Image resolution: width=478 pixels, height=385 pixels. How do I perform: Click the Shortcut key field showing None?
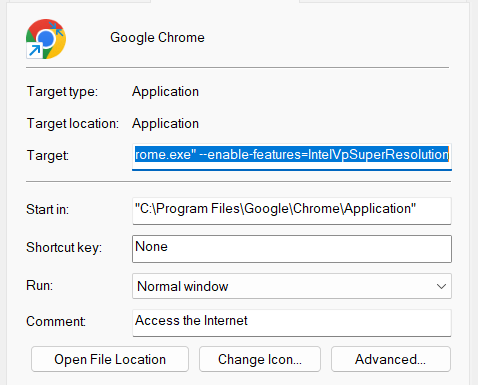(x=292, y=249)
